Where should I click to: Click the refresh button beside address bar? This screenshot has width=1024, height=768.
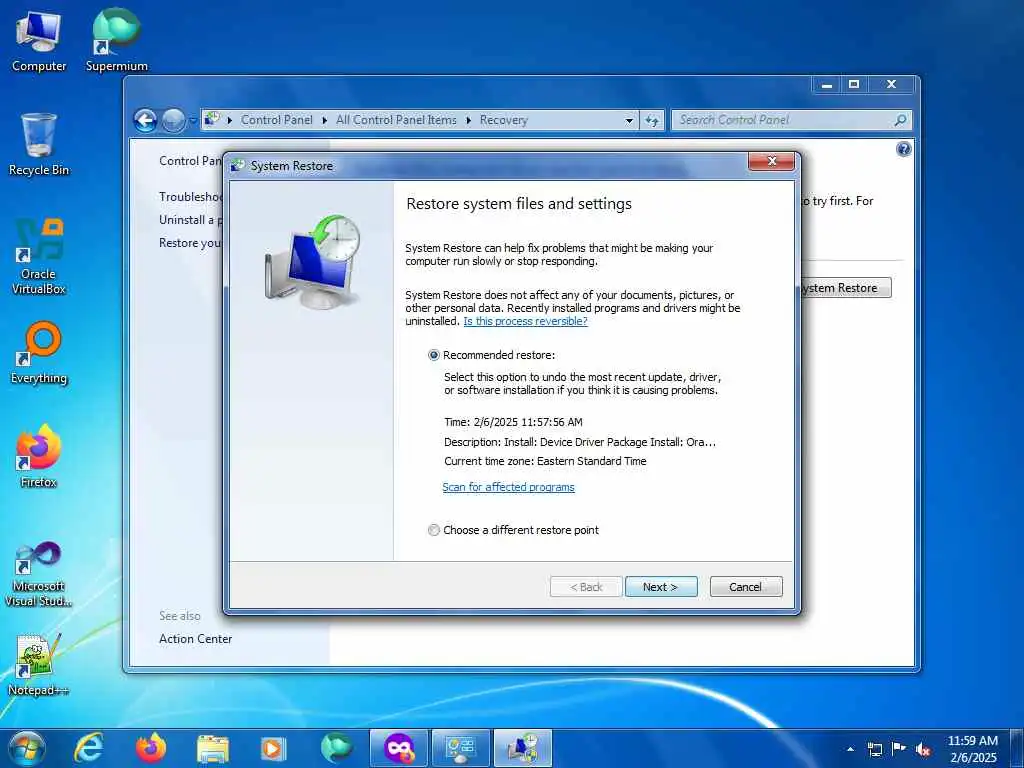point(652,120)
